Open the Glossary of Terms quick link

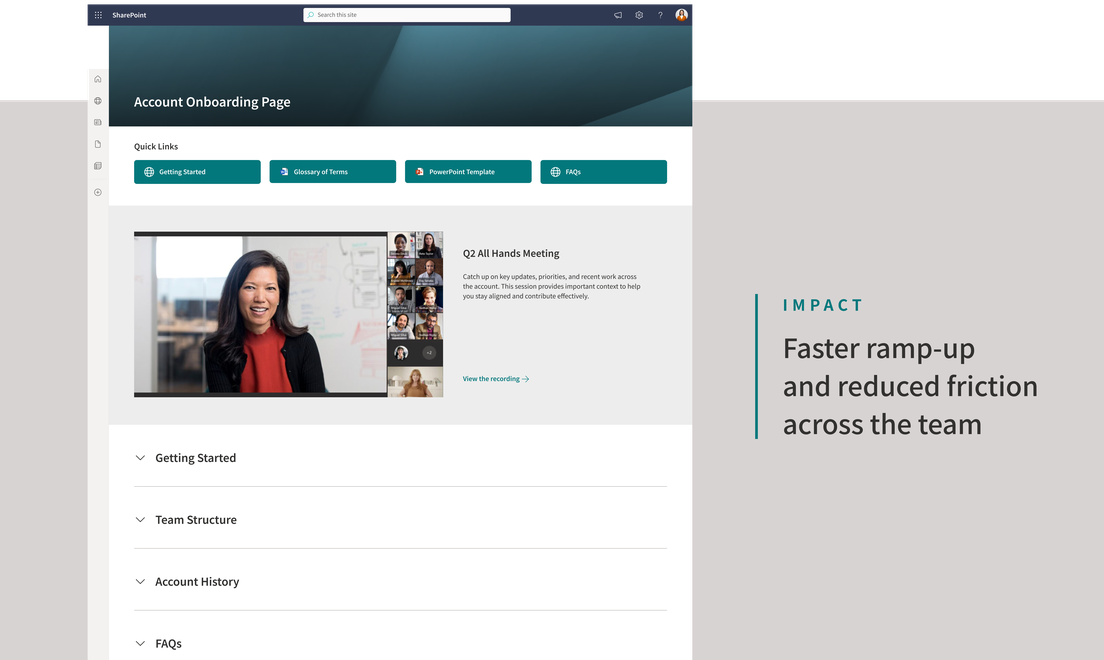click(332, 171)
